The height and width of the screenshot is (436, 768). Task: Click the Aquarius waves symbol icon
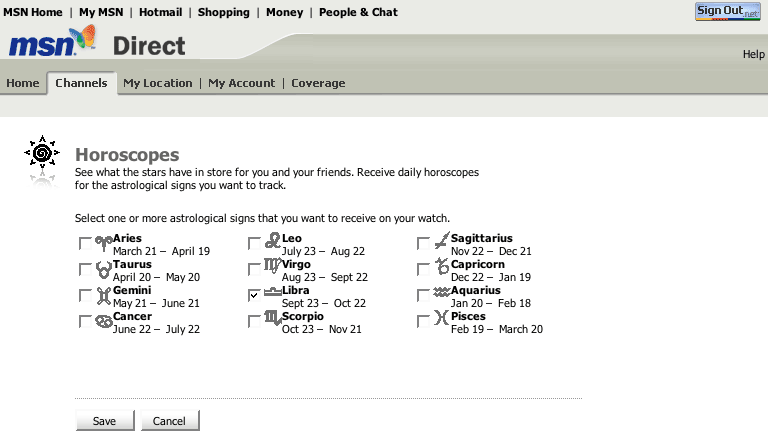click(x=441, y=292)
